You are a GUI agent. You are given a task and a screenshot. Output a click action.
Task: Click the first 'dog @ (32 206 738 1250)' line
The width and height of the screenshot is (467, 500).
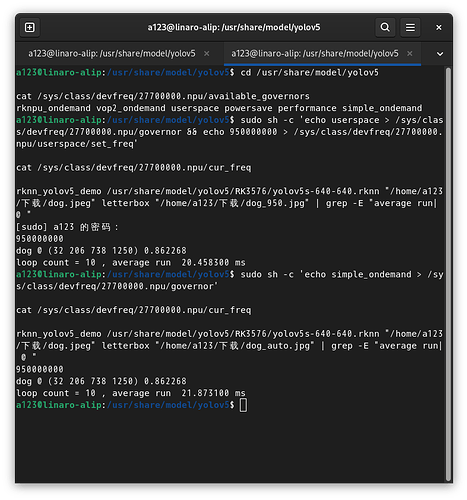(x=101, y=251)
